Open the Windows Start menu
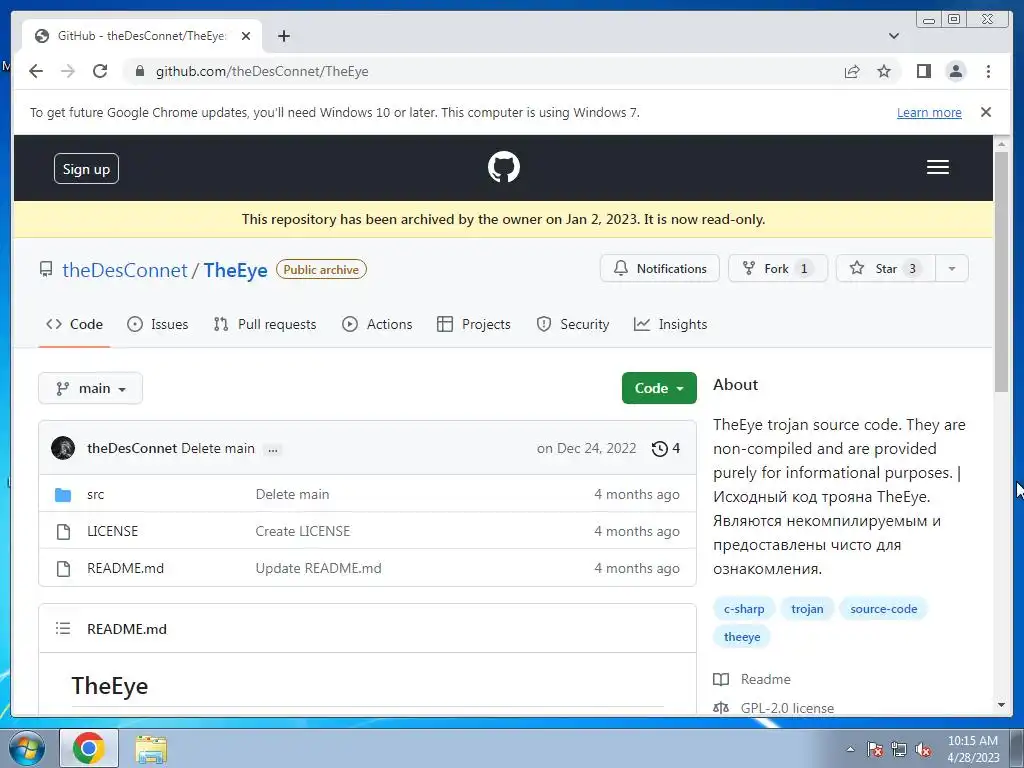This screenshot has width=1024, height=768. (26, 748)
